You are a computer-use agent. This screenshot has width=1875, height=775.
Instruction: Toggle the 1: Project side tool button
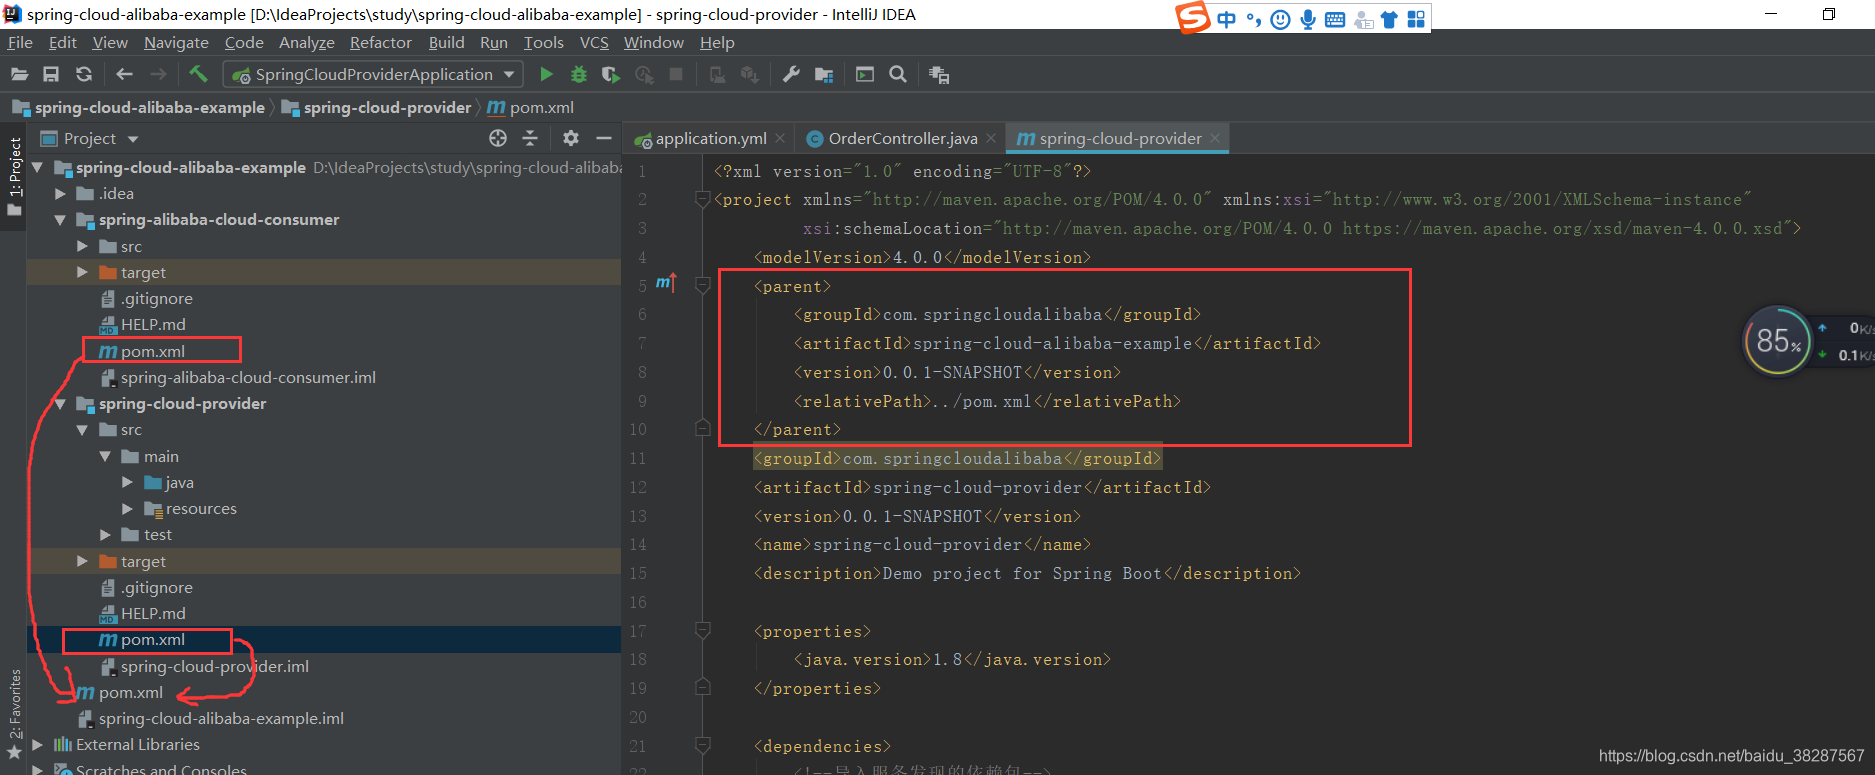[x=14, y=177]
